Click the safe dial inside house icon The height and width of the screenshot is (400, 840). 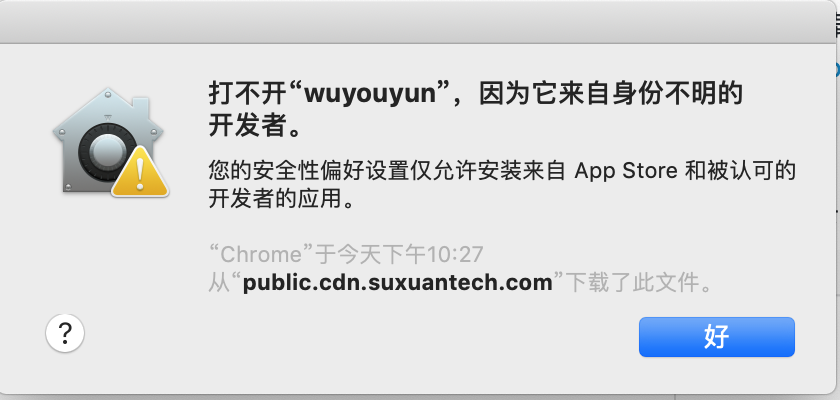click(x=105, y=151)
